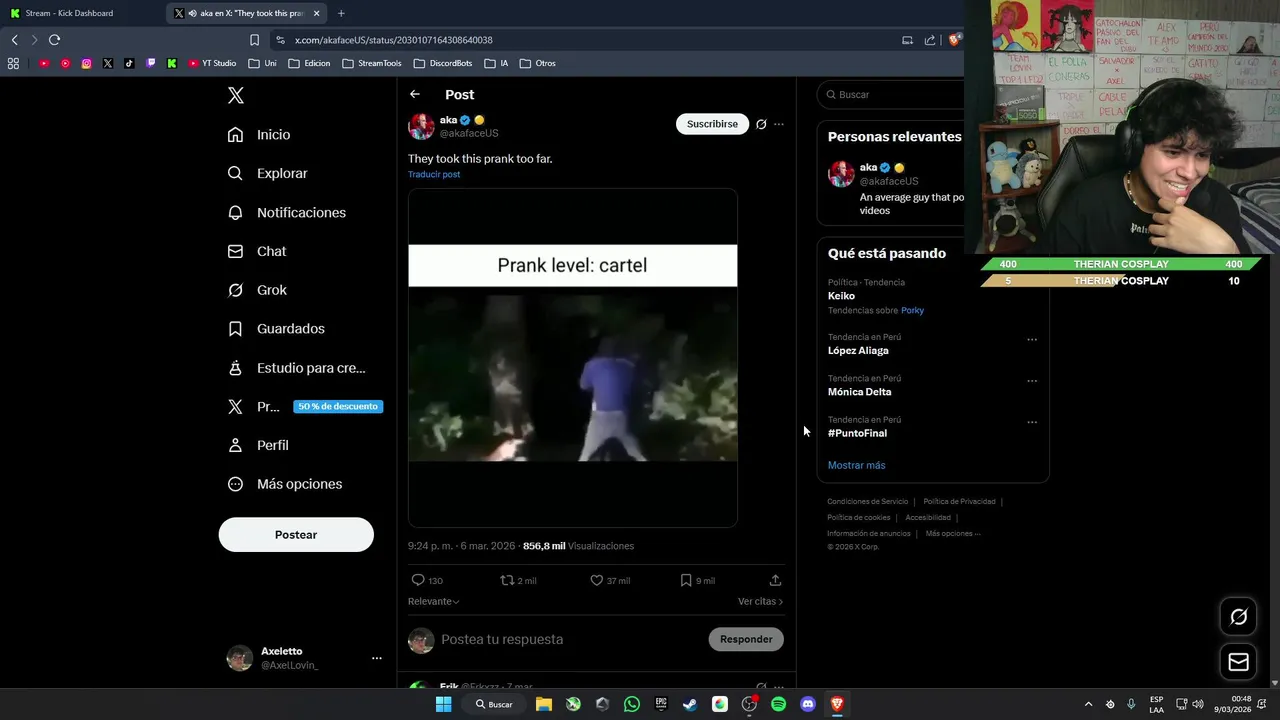Click share post icon

click(x=775, y=580)
